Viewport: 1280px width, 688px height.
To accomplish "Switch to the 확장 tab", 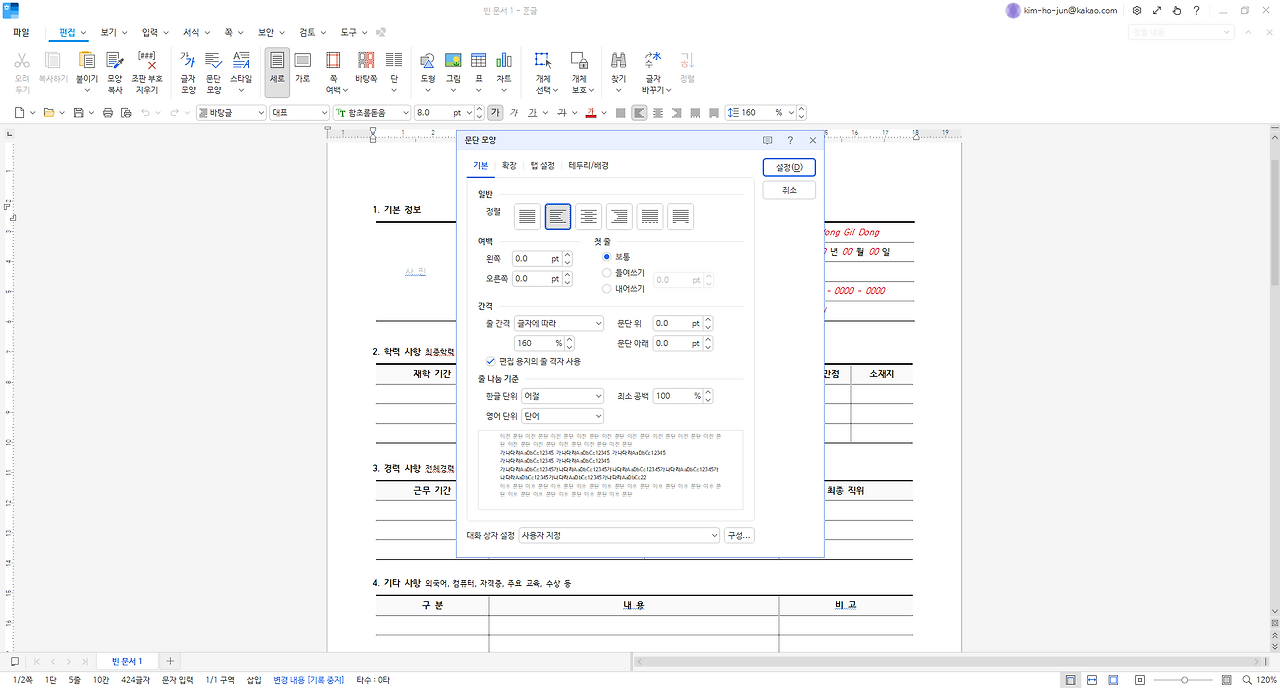I will 509,165.
